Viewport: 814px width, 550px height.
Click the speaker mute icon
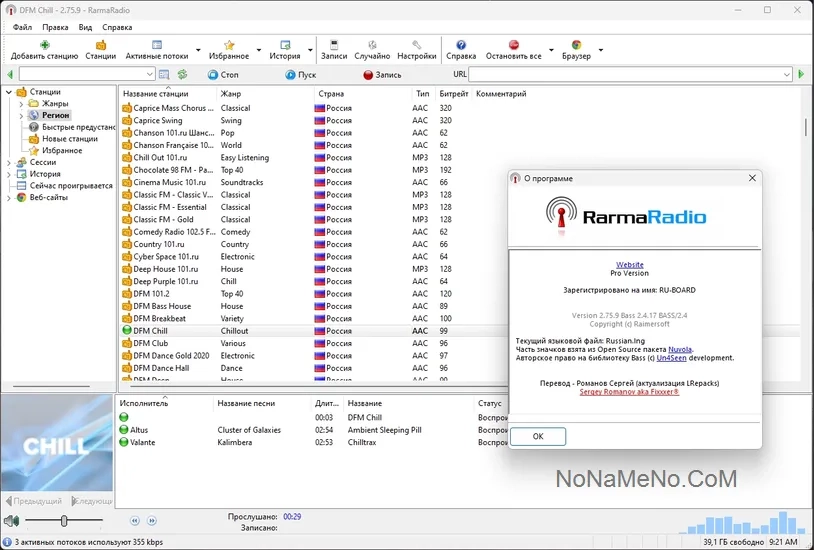coord(11,521)
